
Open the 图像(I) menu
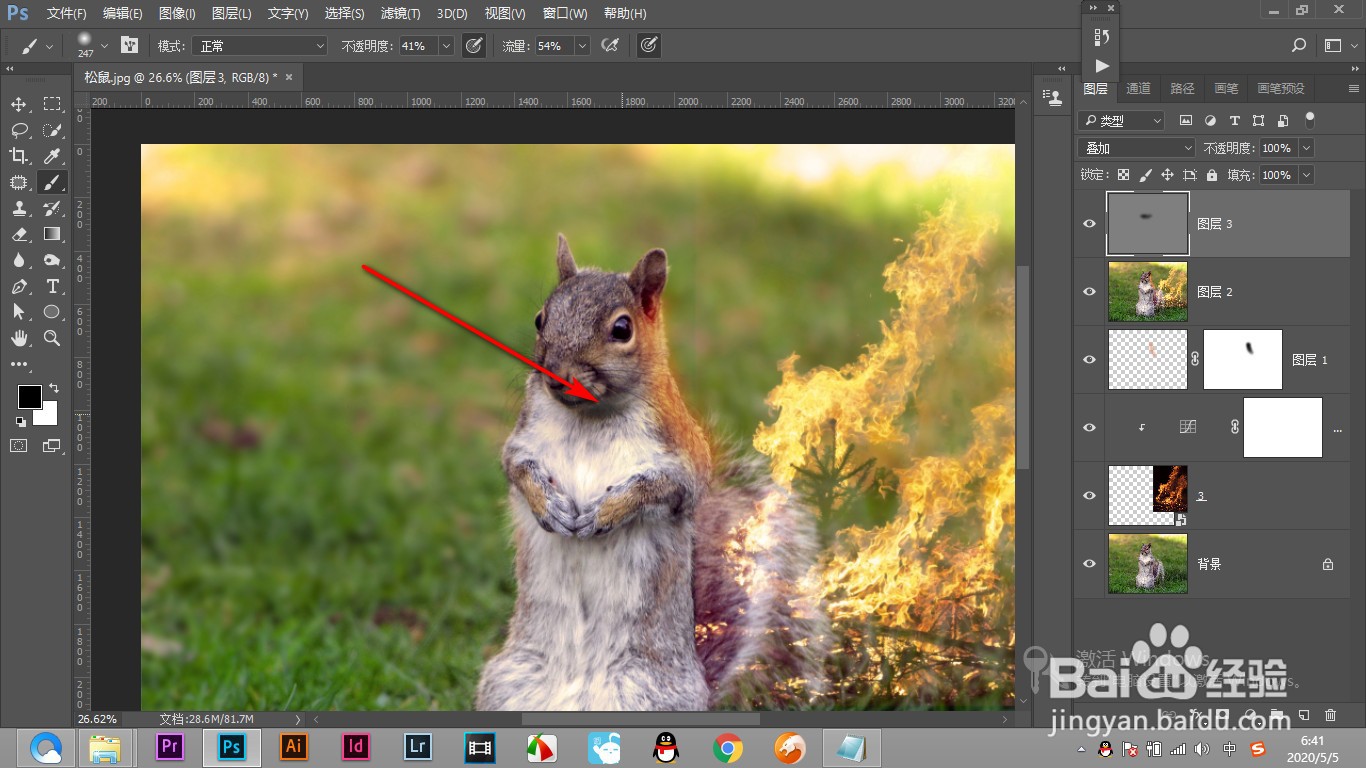[x=177, y=14]
